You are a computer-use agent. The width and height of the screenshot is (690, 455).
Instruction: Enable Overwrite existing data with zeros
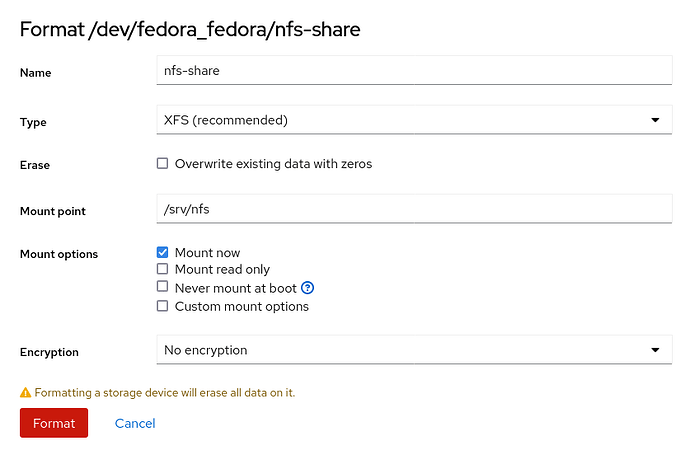click(x=163, y=164)
